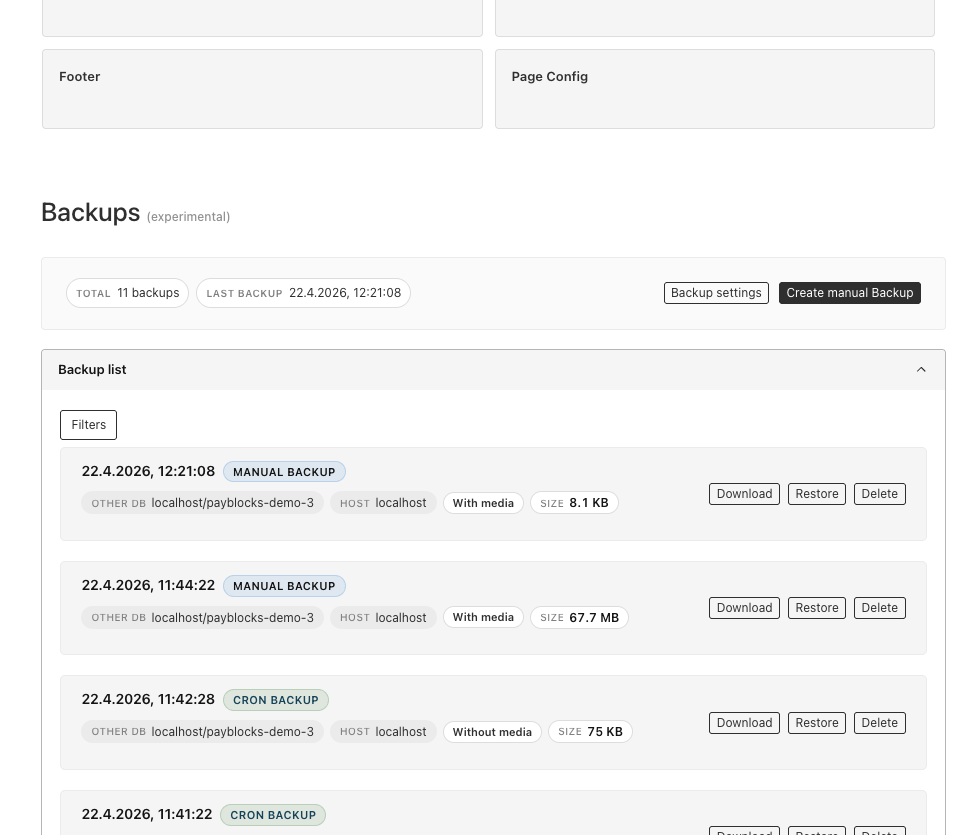Viewport: 976px width, 835px height.
Task: Click Create manual Backup button
Action: pos(850,293)
